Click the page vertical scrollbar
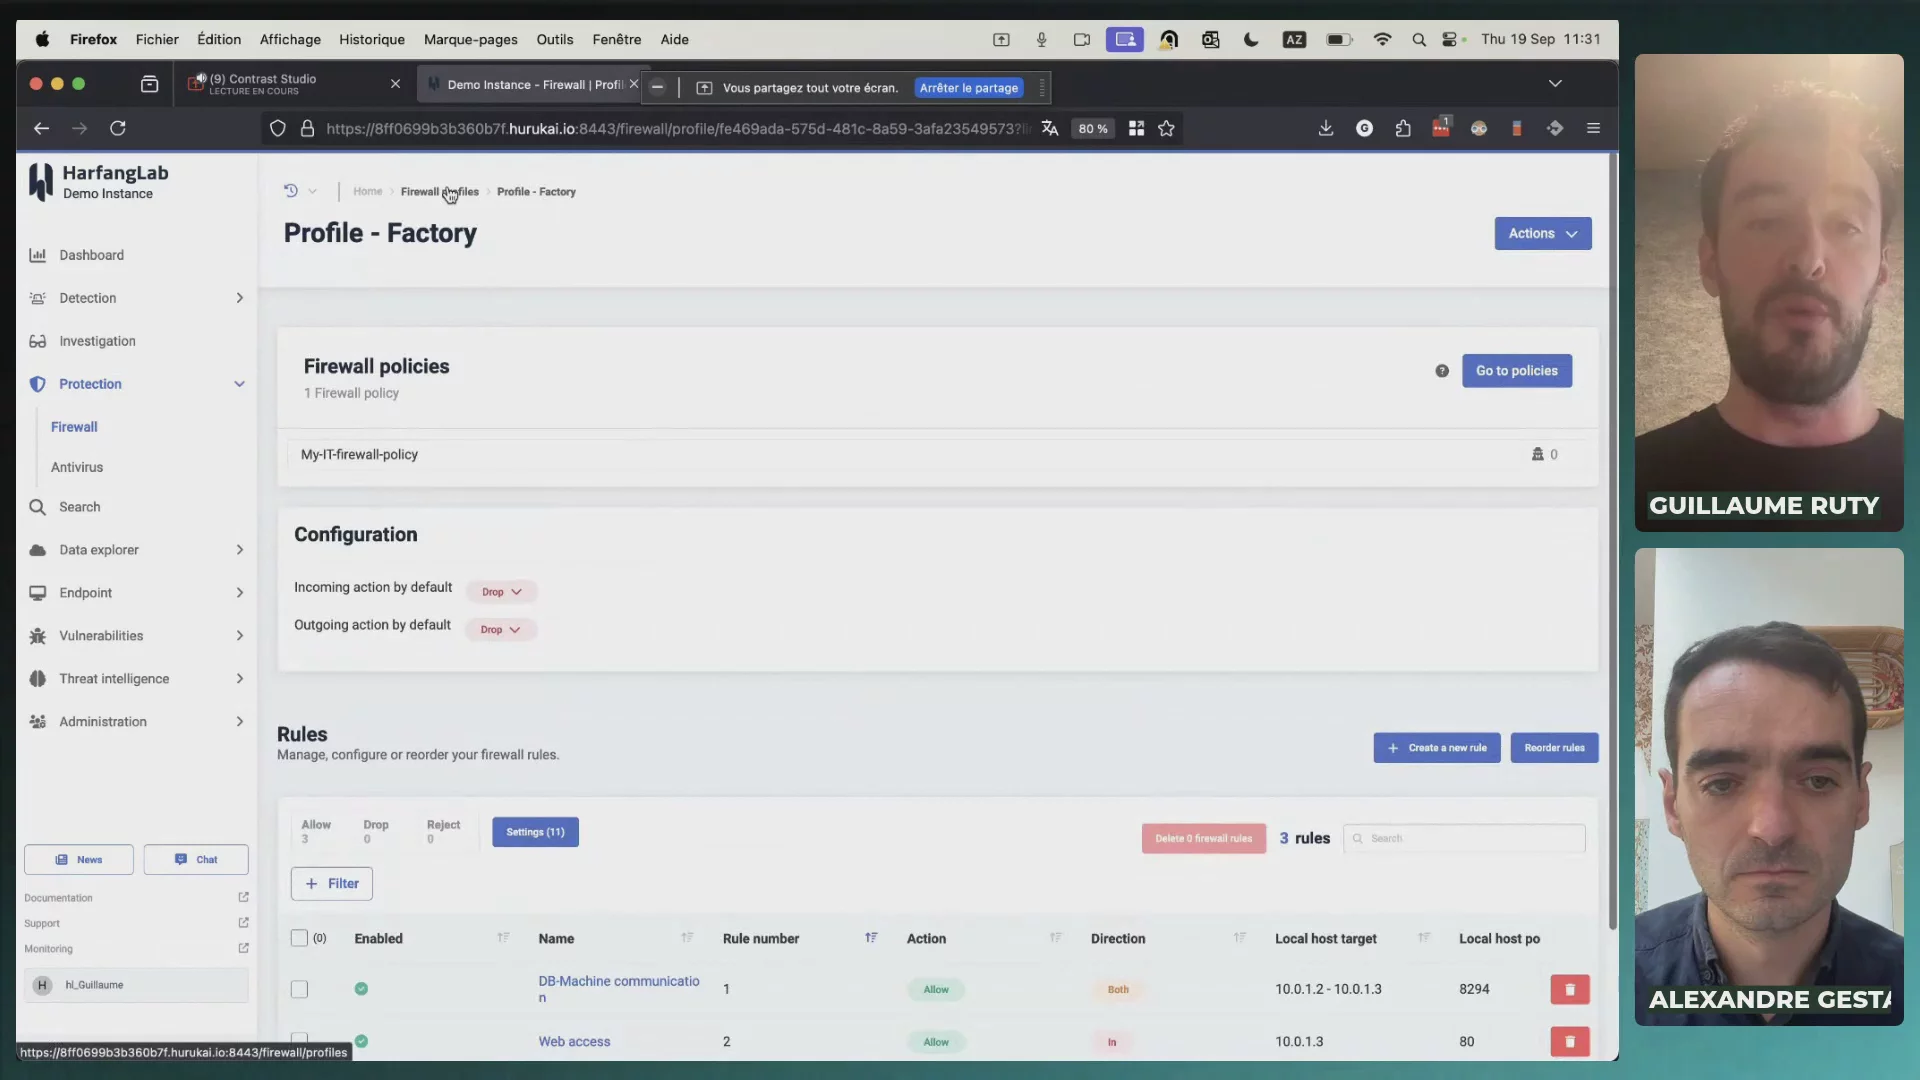This screenshot has height=1080, width=1920. tap(1612, 540)
